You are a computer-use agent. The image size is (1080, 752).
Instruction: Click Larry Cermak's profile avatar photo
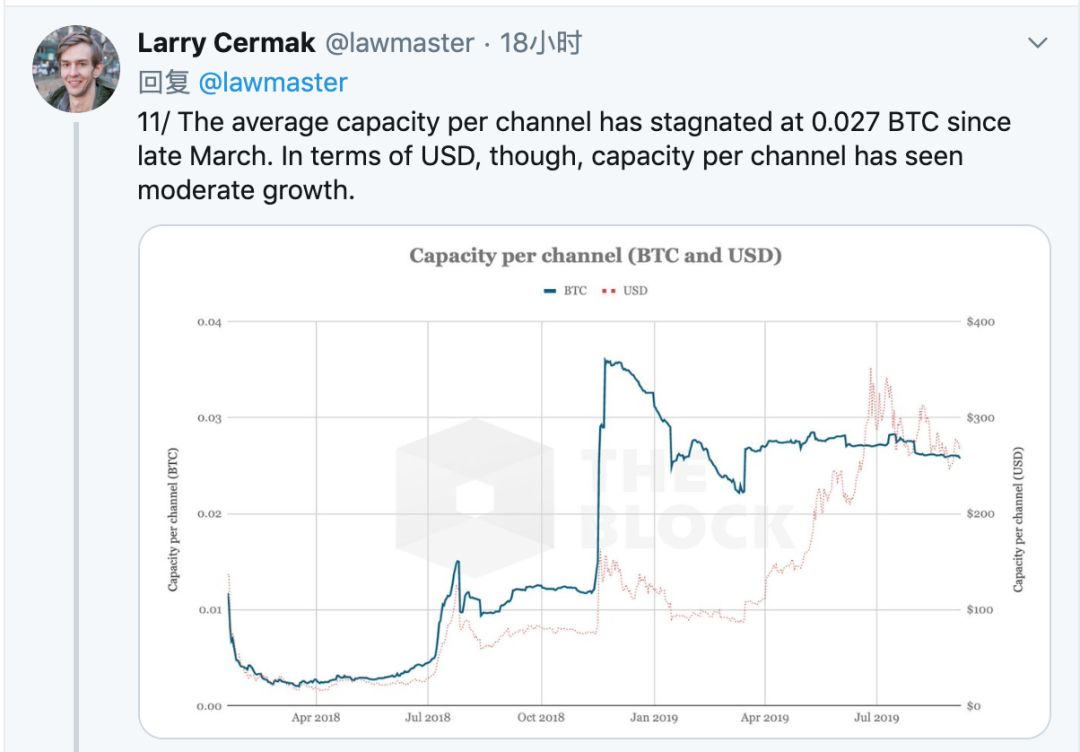click(76, 70)
